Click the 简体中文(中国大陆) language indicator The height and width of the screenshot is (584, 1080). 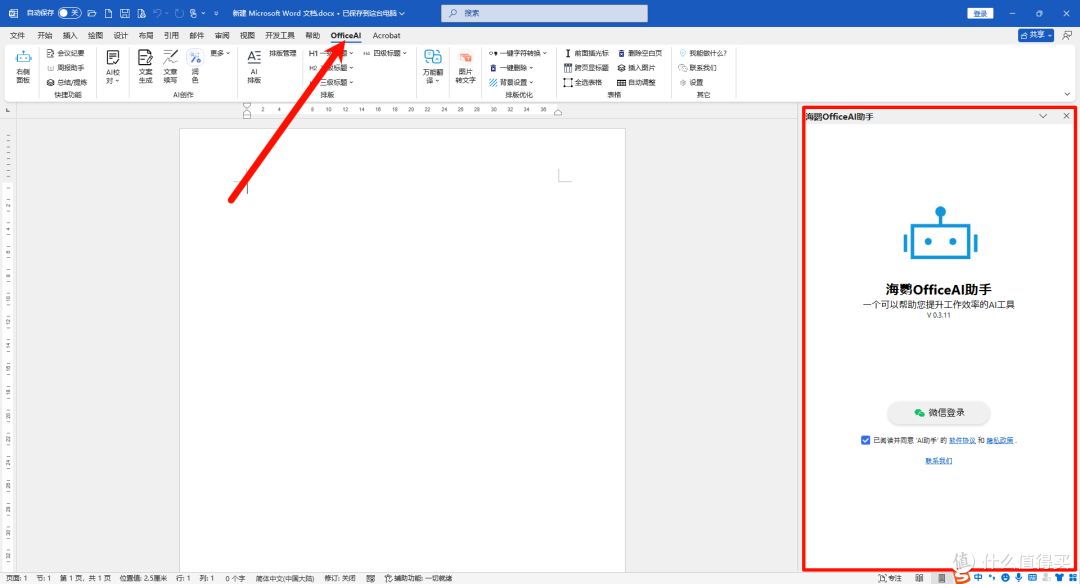point(284,578)
